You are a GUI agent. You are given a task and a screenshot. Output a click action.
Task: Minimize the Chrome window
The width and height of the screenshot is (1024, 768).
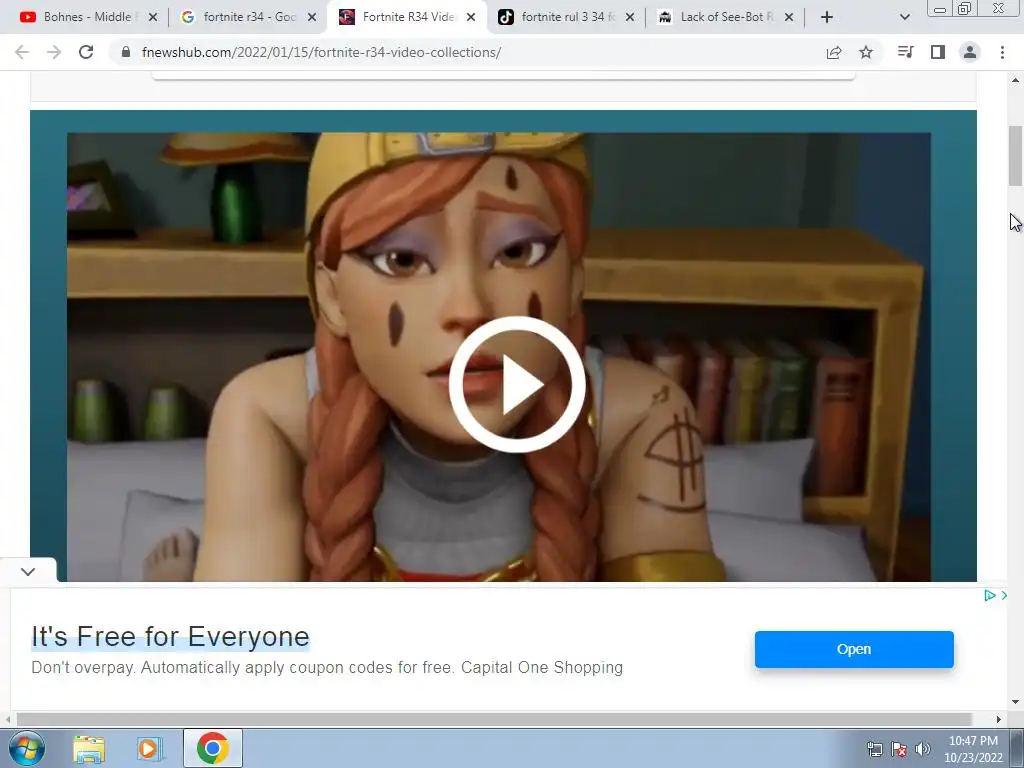click(940, 9)
